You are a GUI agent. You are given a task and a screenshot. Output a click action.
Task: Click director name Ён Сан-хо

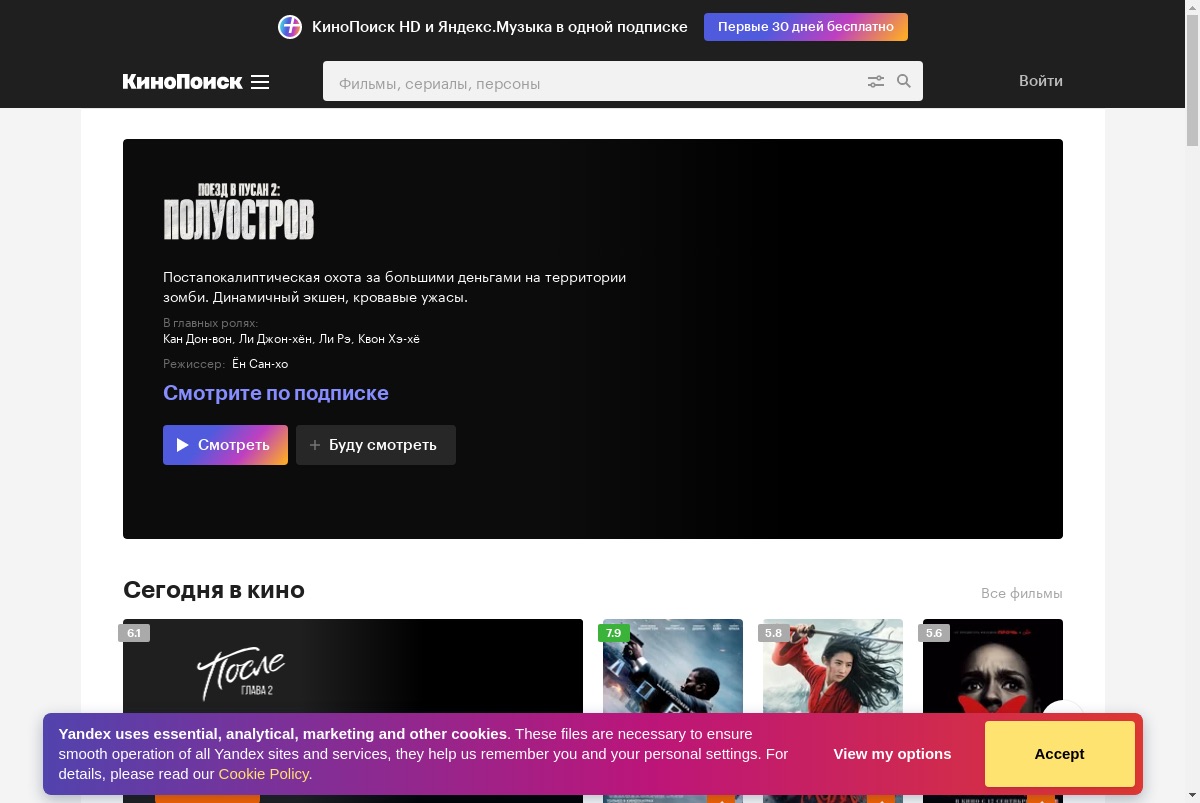(260, 364)
